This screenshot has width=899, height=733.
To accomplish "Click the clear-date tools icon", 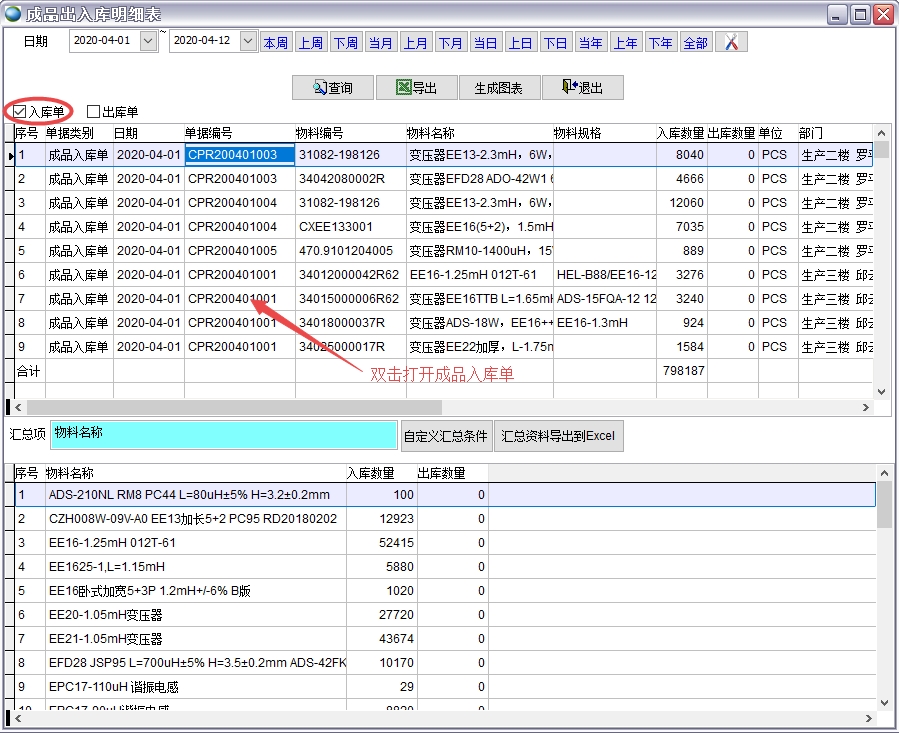I will tap(731, 42).
